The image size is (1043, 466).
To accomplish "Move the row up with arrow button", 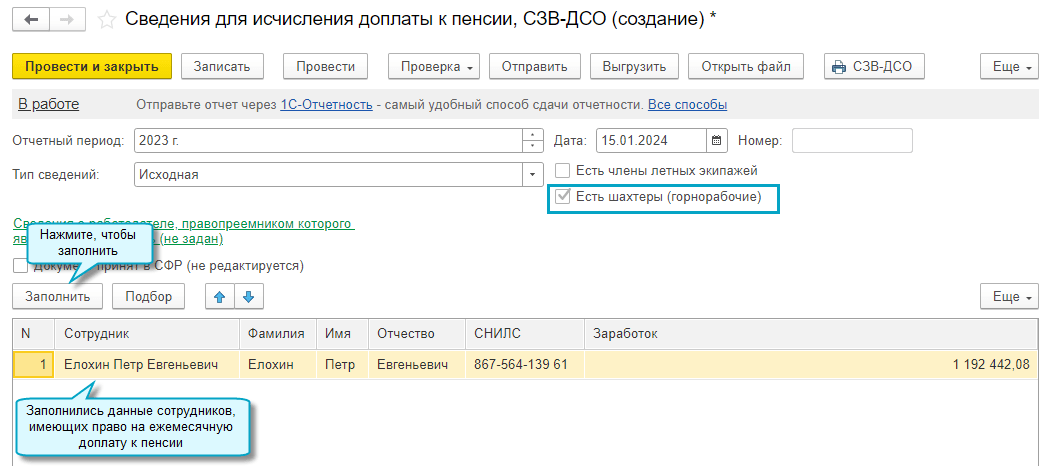I will coord(219,296).
